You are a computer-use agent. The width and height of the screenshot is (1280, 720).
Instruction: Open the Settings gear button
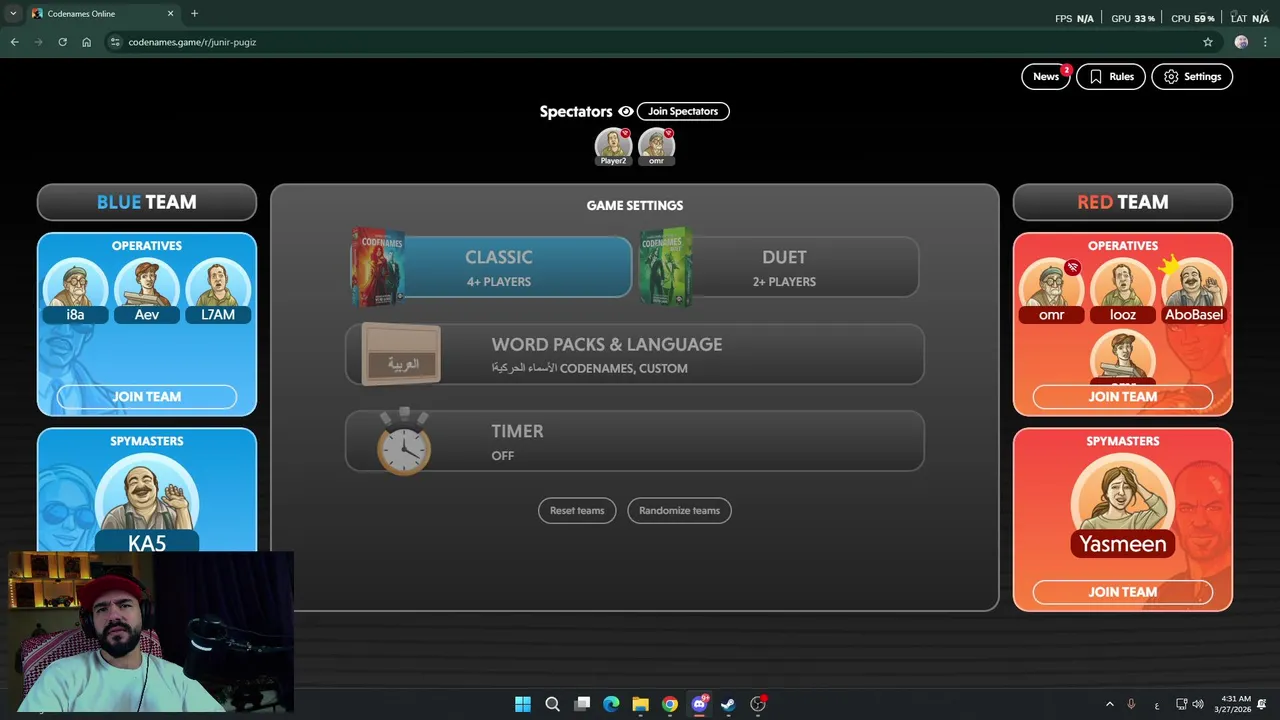(1192, 76)
